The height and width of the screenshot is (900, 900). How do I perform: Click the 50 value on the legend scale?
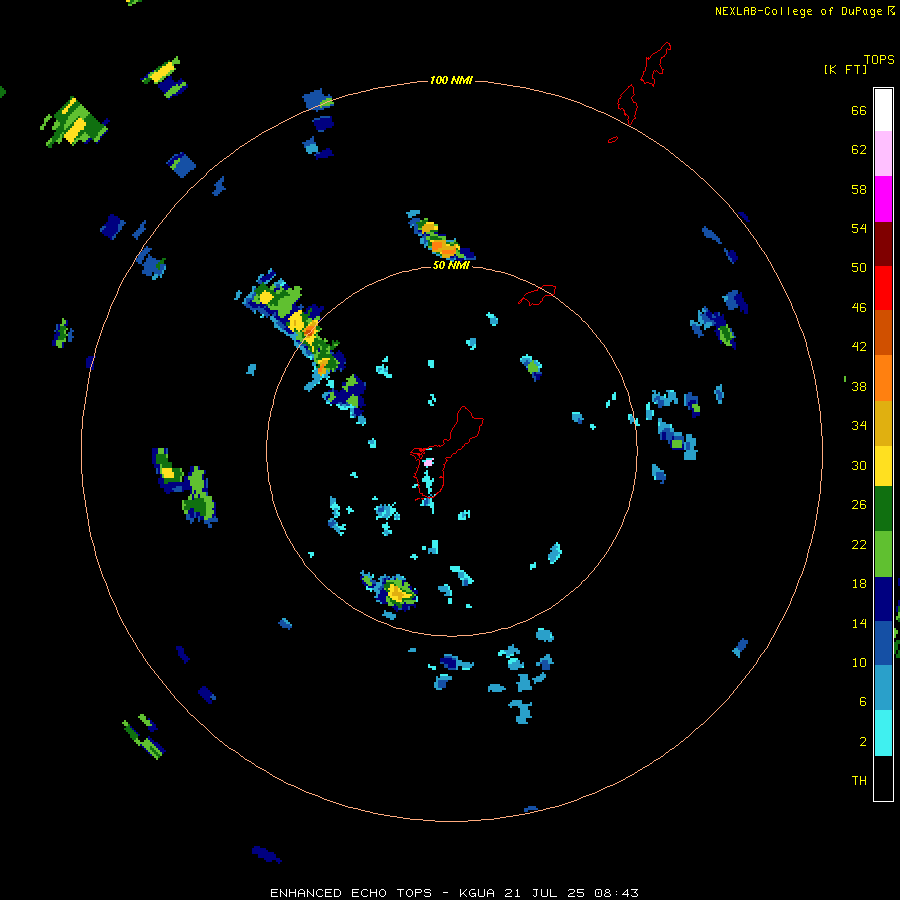click(x=859, y=267)
